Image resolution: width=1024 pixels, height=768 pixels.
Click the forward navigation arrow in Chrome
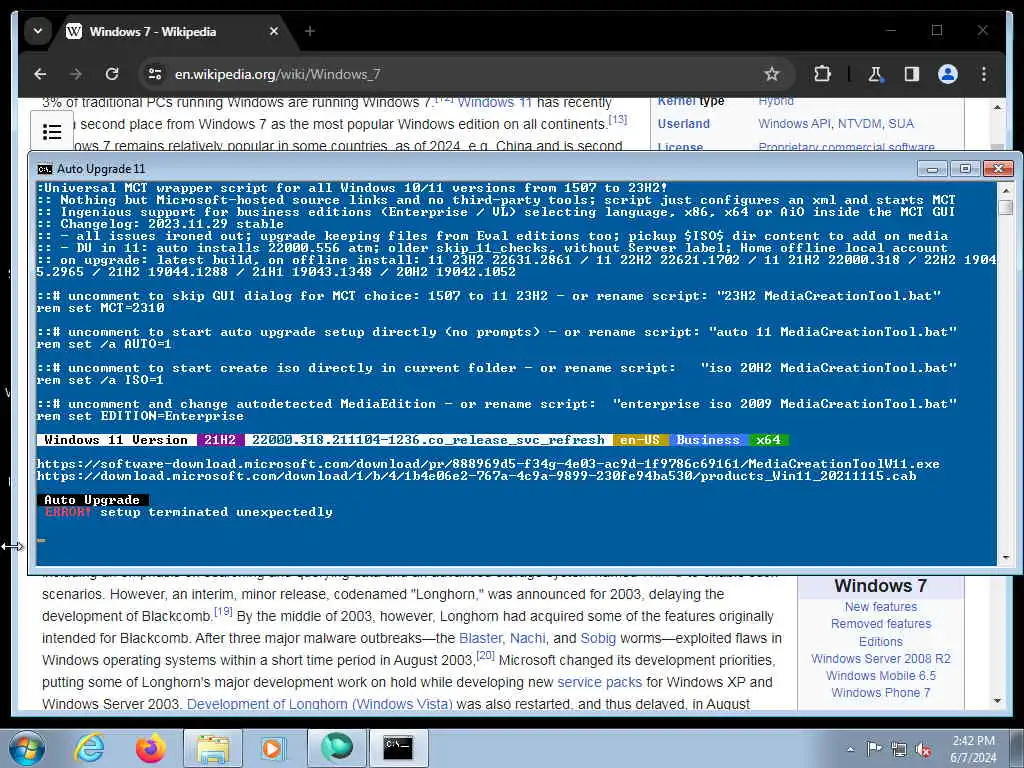point(76,74)
